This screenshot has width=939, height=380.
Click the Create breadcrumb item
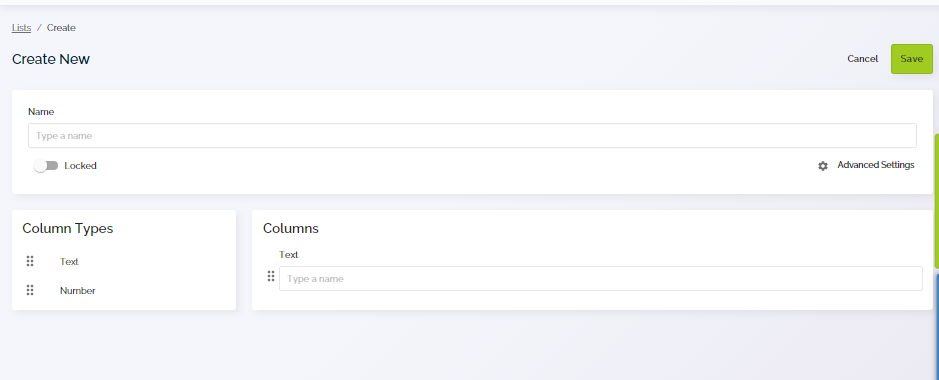click(61, 28)
